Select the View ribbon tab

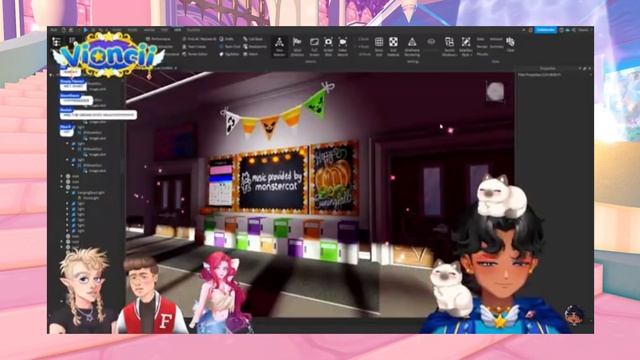tap(177, 30)
